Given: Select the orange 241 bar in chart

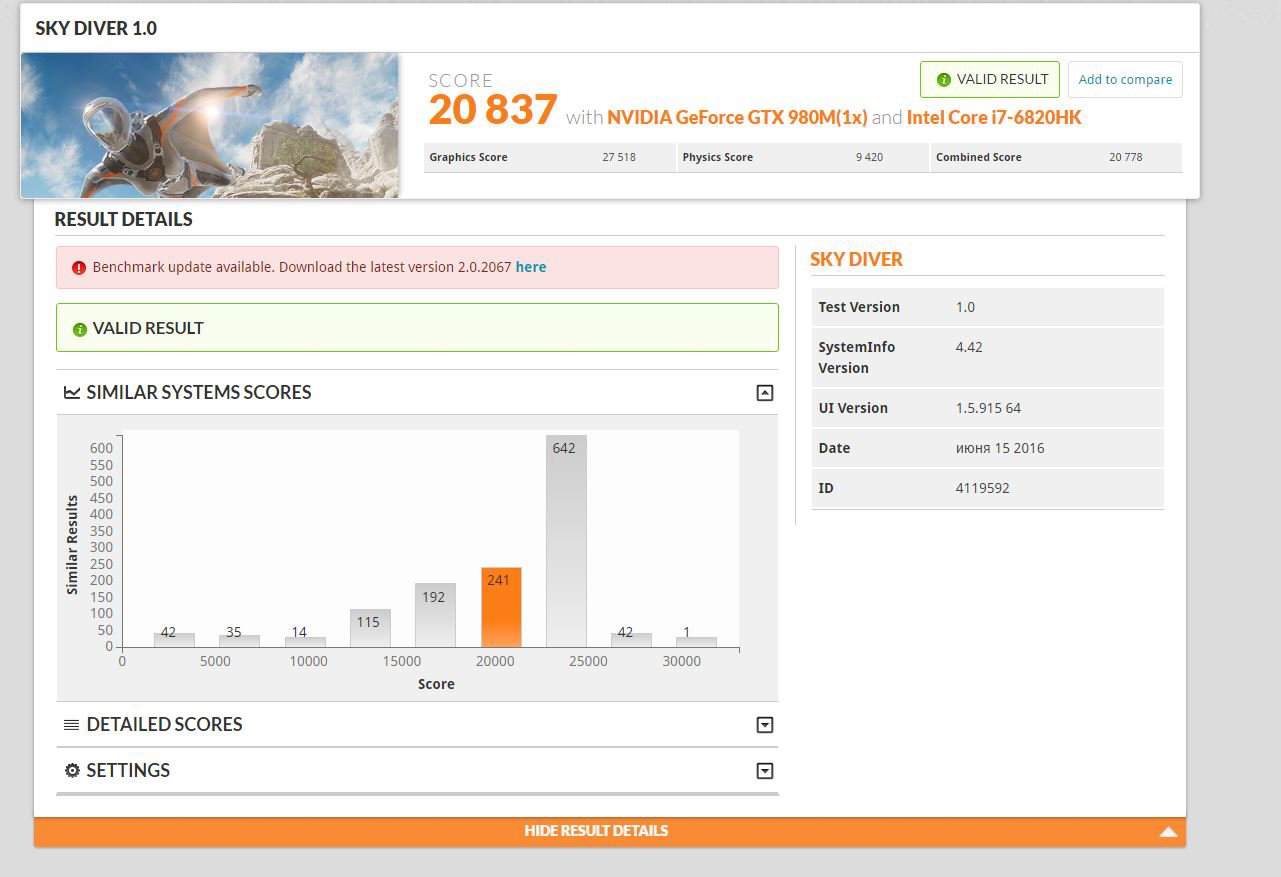Looking at the screenshot, I should (x=501, y=608).
